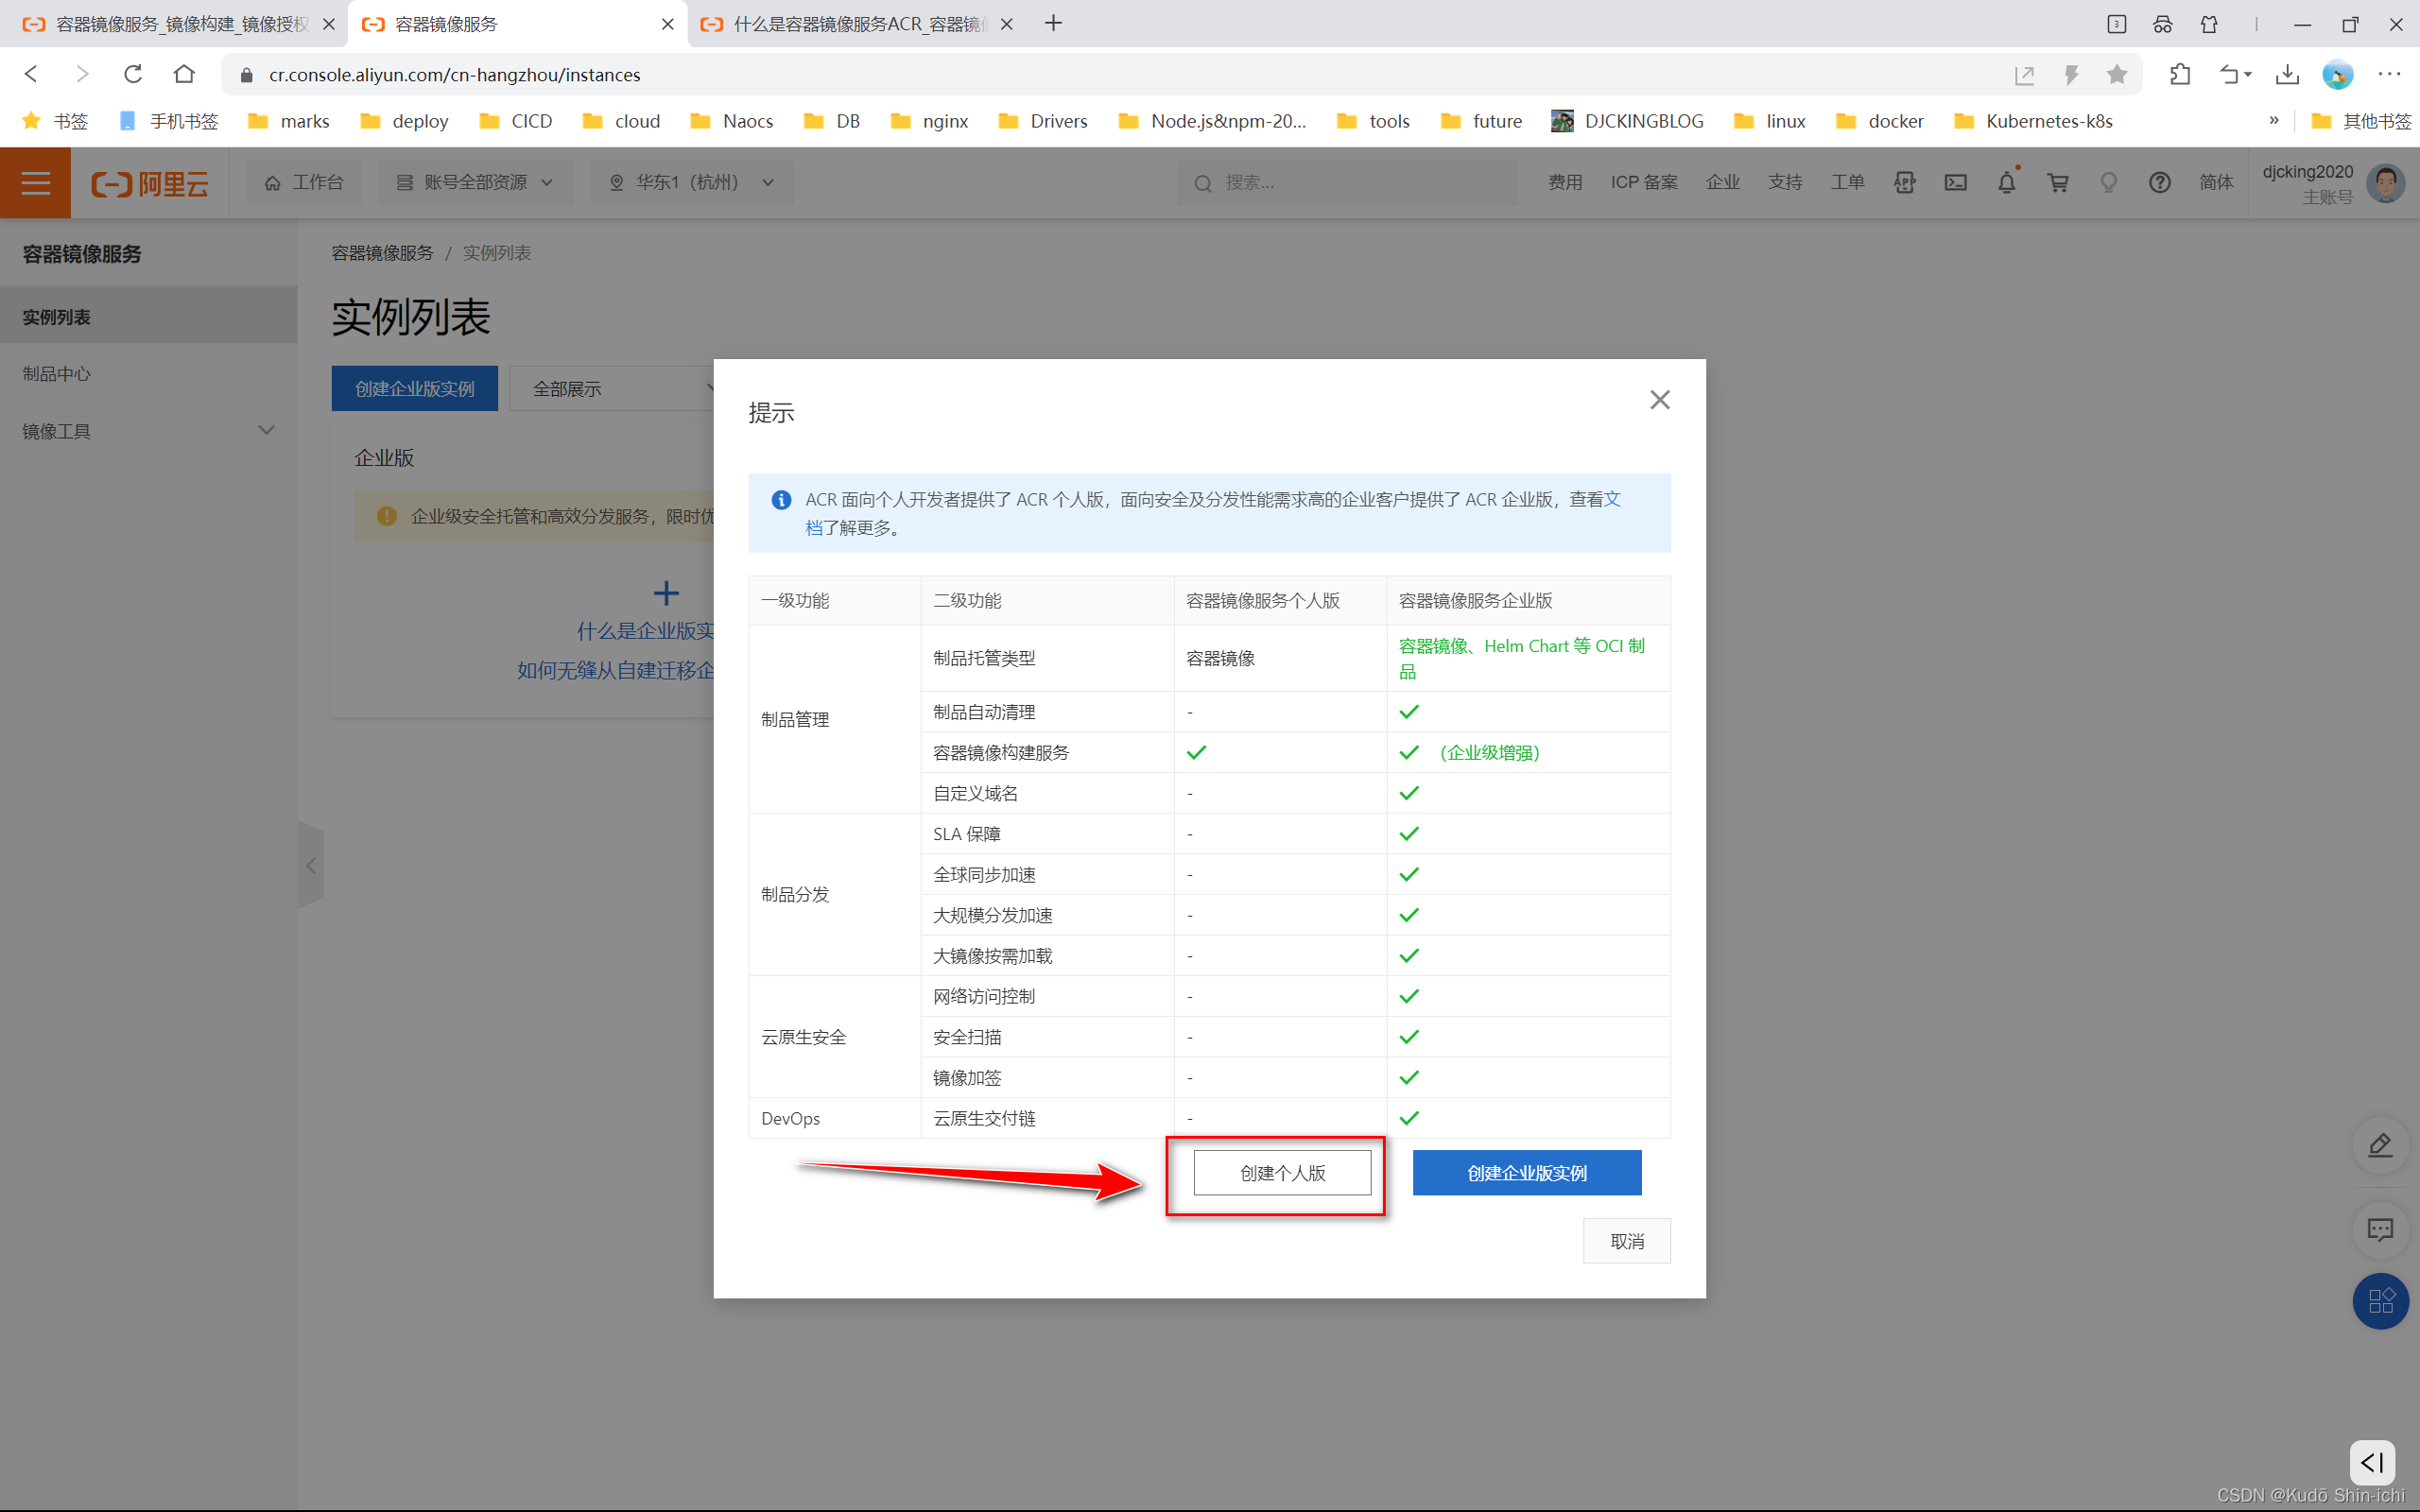Click the blue 创建企业版实例 dialog button
This screenshot has height=1512, width=2420.
pos(1526,1173)
